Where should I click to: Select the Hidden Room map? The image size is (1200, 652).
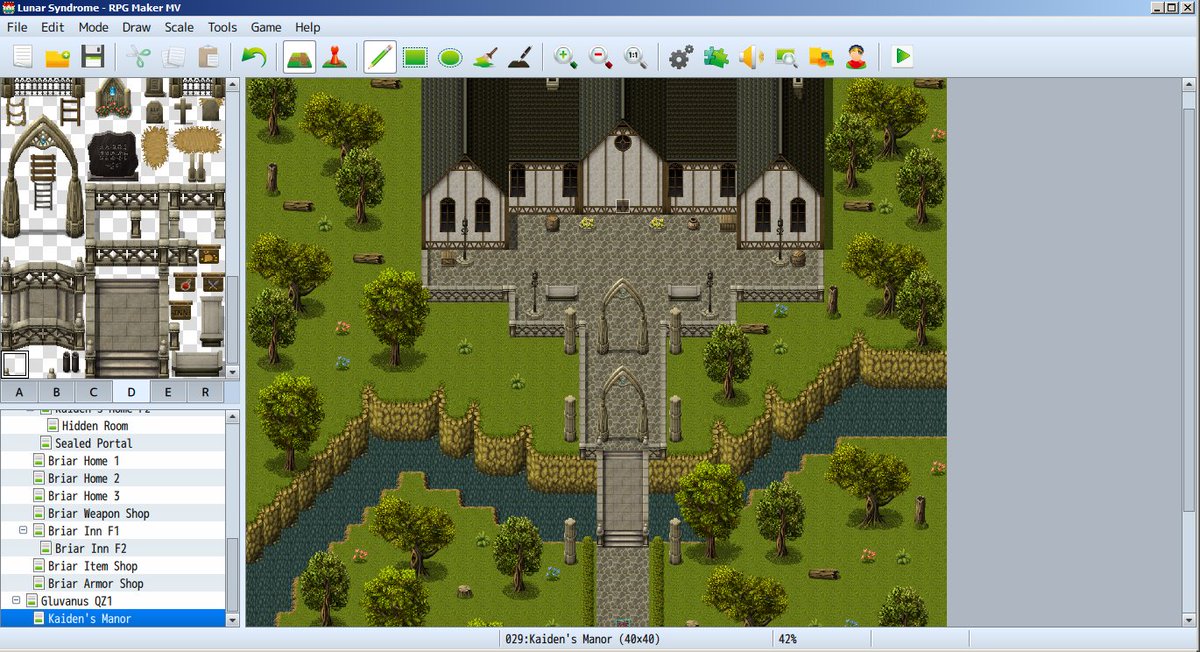94,426
